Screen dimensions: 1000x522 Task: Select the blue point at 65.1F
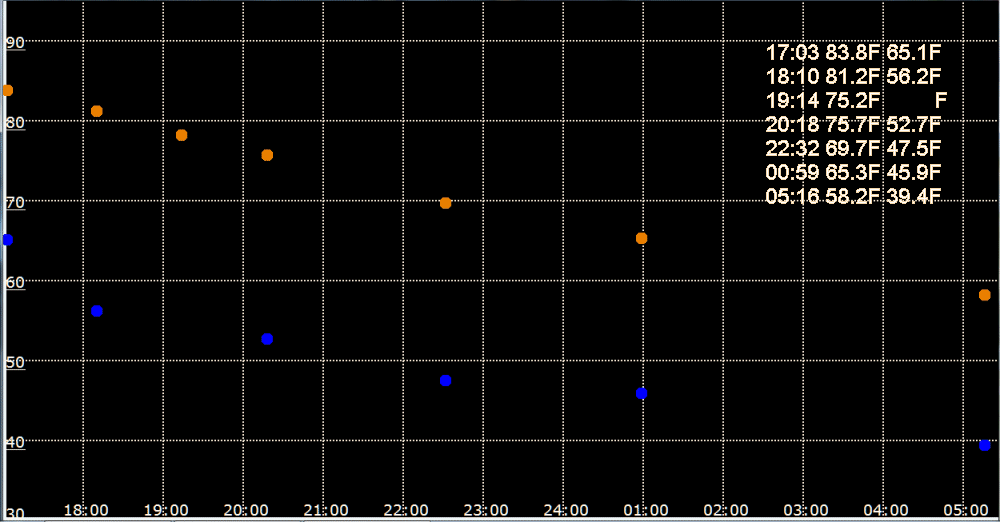coord(7,240)
